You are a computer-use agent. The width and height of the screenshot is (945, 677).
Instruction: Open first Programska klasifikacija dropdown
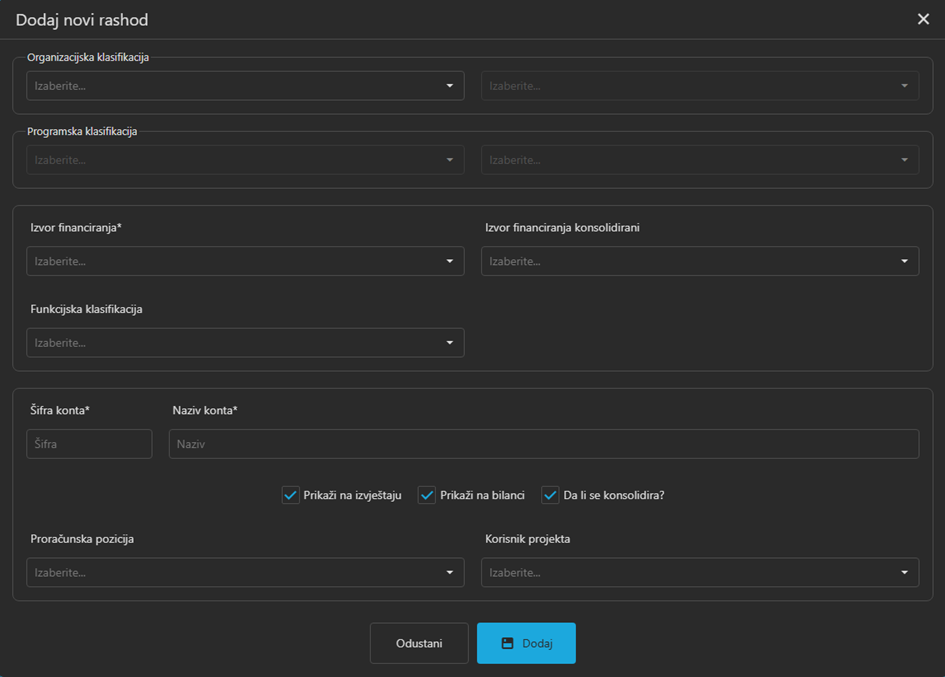[245, 160]
